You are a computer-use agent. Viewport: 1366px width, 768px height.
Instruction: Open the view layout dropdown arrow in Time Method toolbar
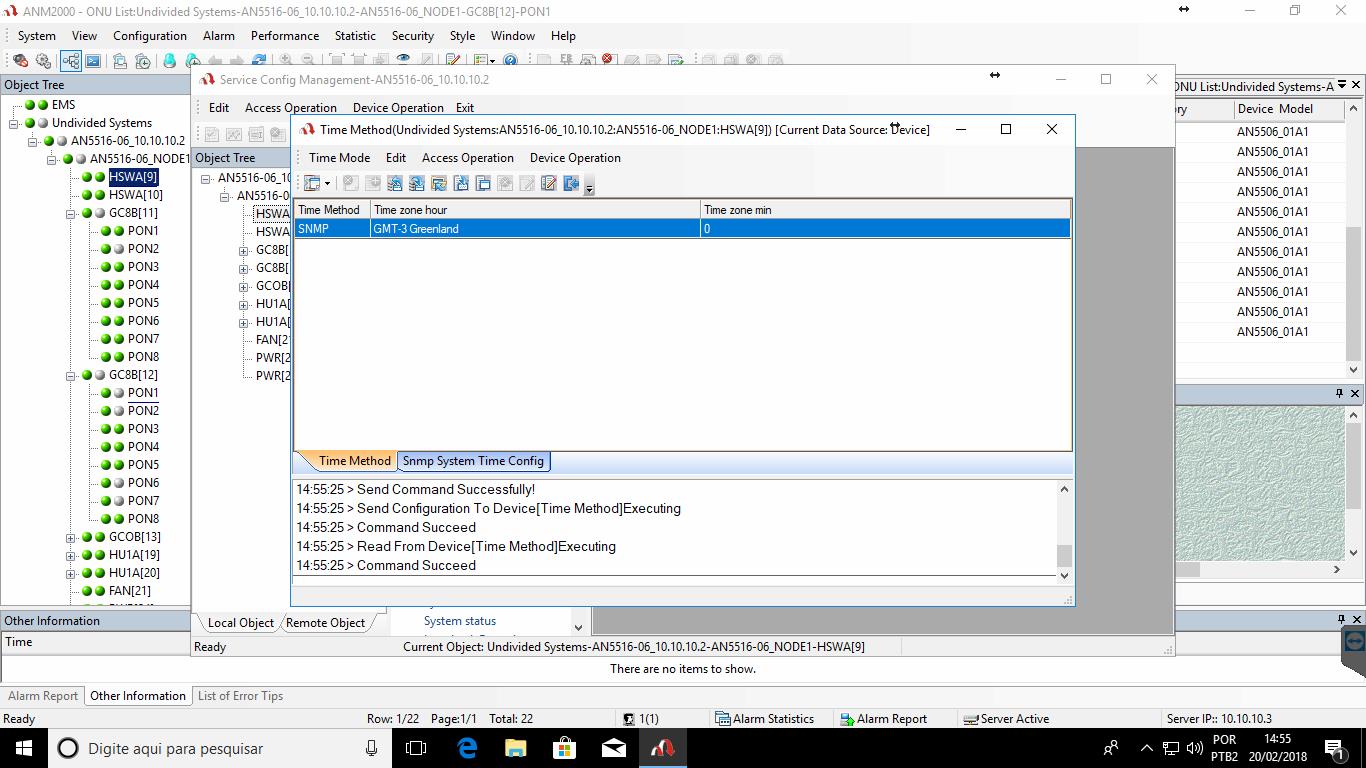[327, 184]
